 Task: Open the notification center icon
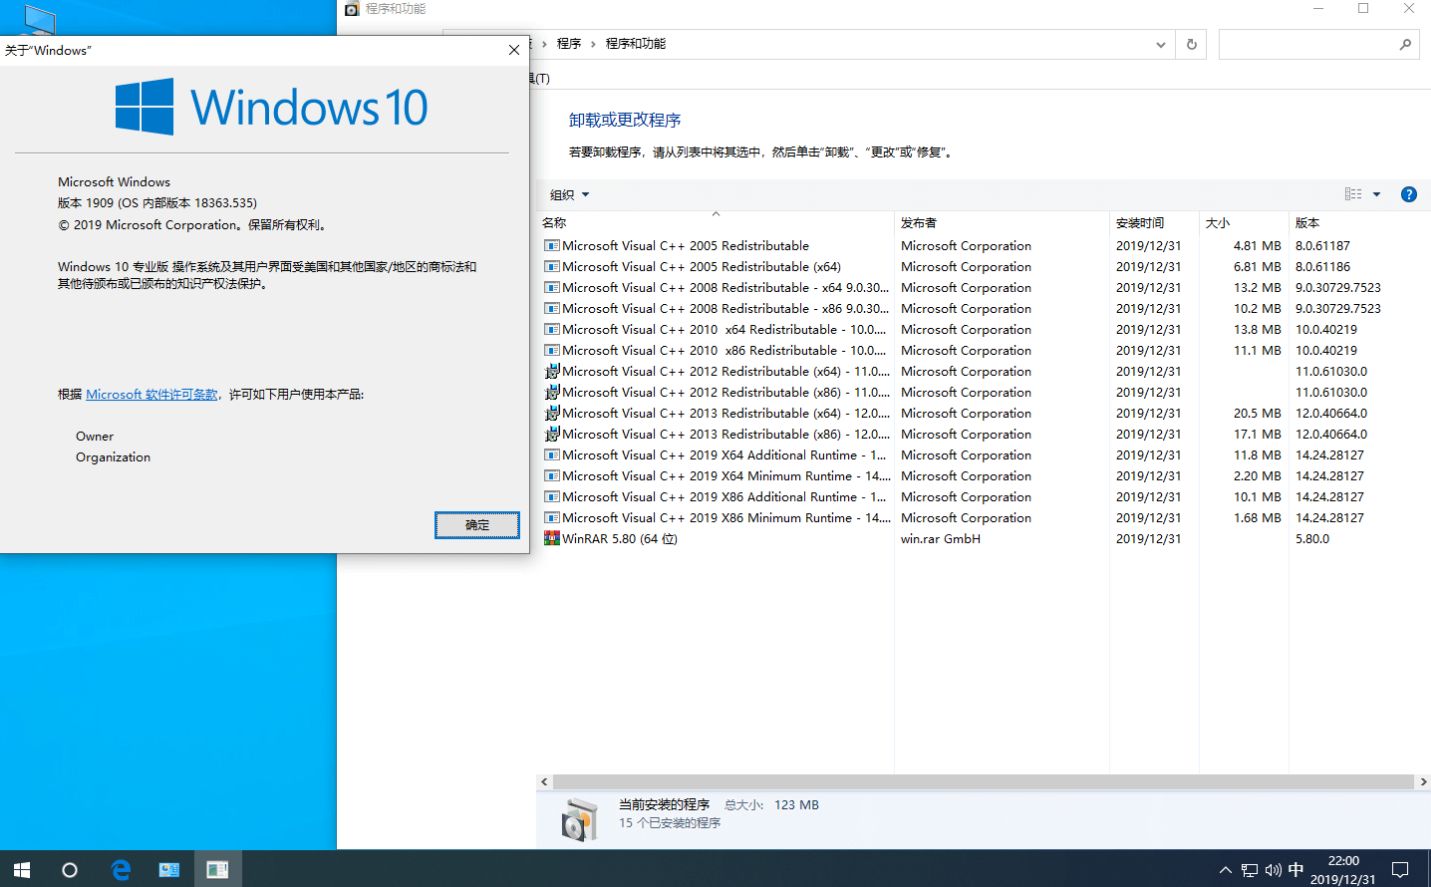(x=1400, y=869)
